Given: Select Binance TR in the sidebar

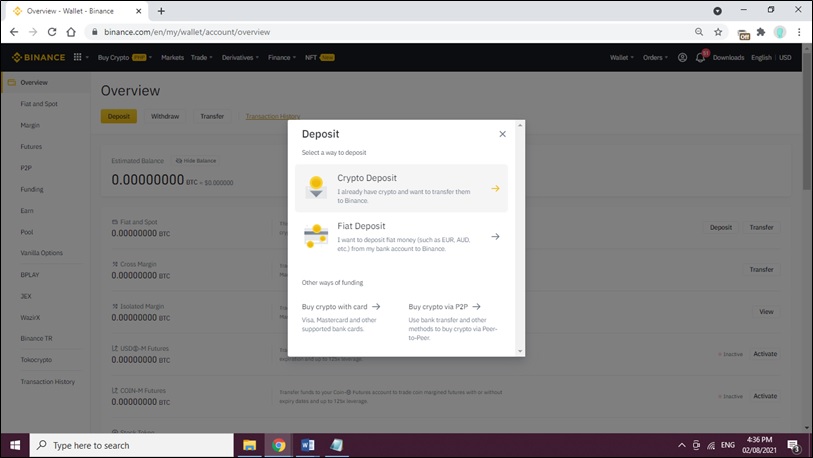Looking at the screenshot, I should point(36,339).
